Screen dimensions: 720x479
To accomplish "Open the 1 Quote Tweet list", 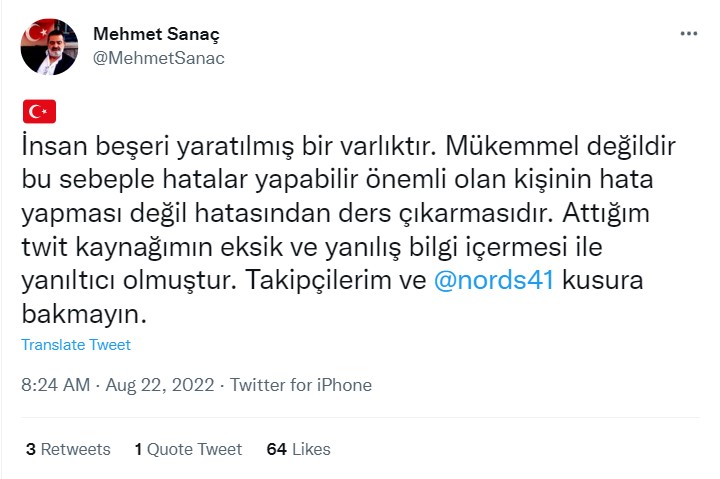I will 188,449.
